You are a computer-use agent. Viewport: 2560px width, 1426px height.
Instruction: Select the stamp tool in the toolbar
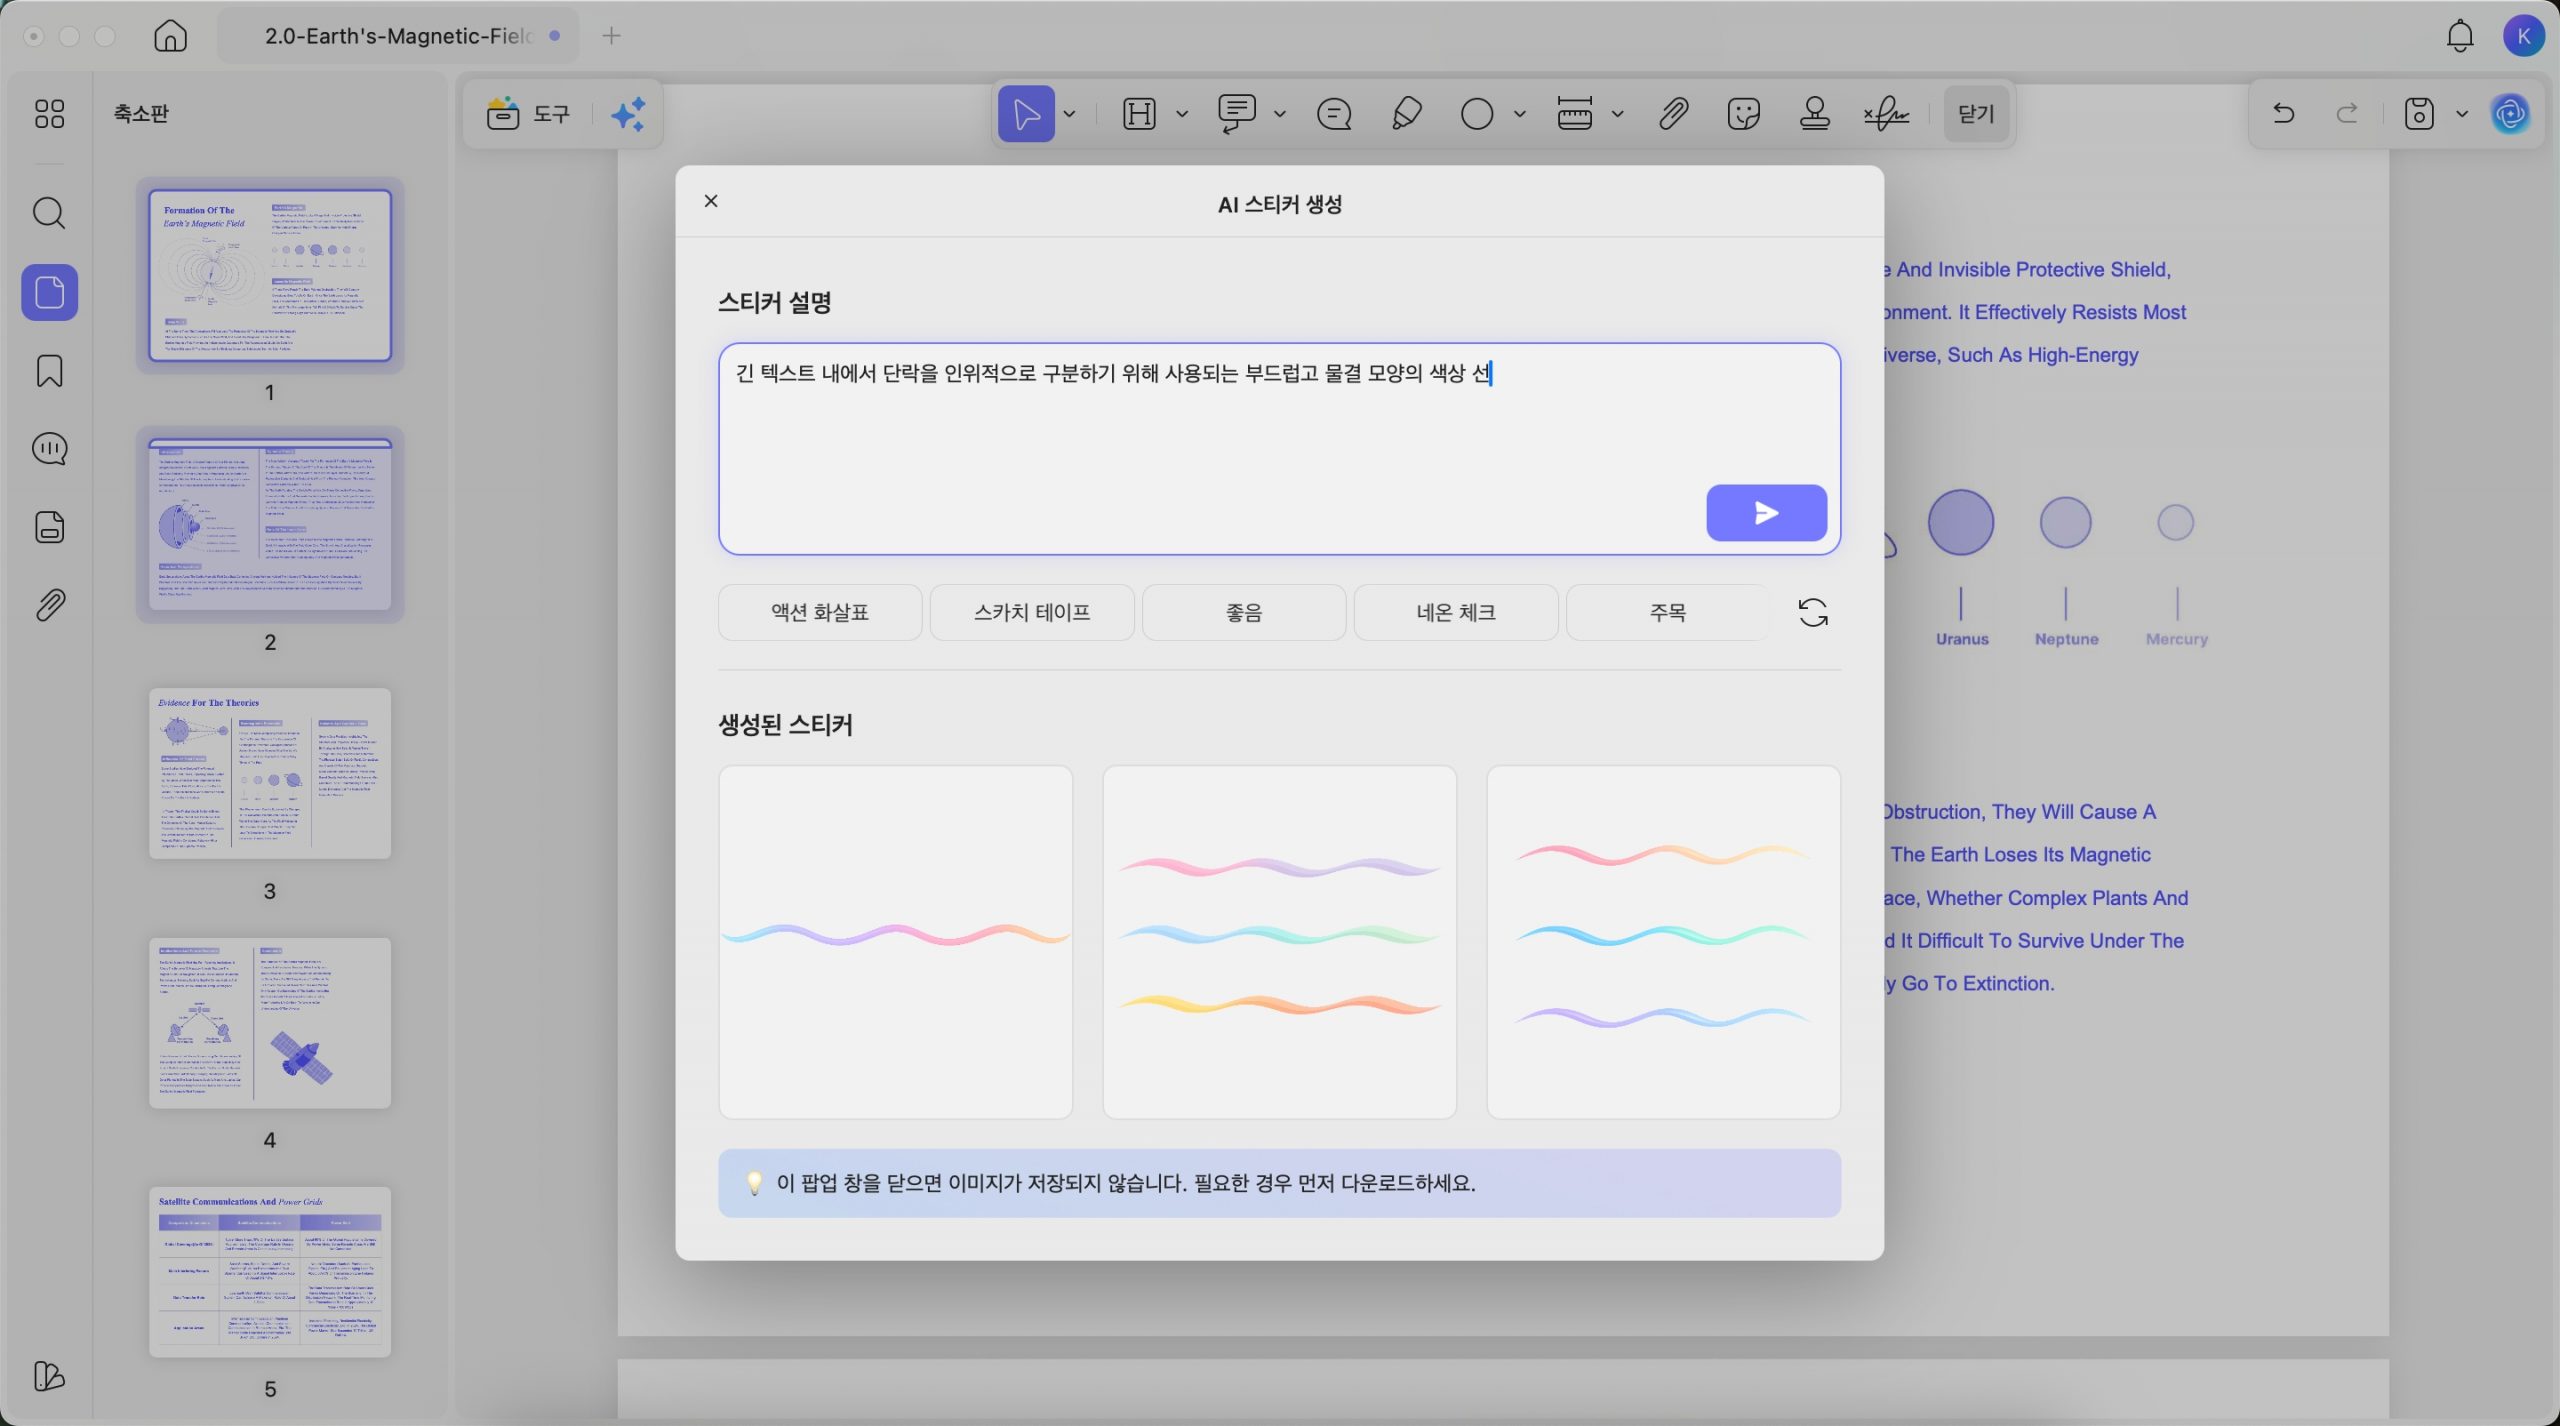click(1814, 114)
